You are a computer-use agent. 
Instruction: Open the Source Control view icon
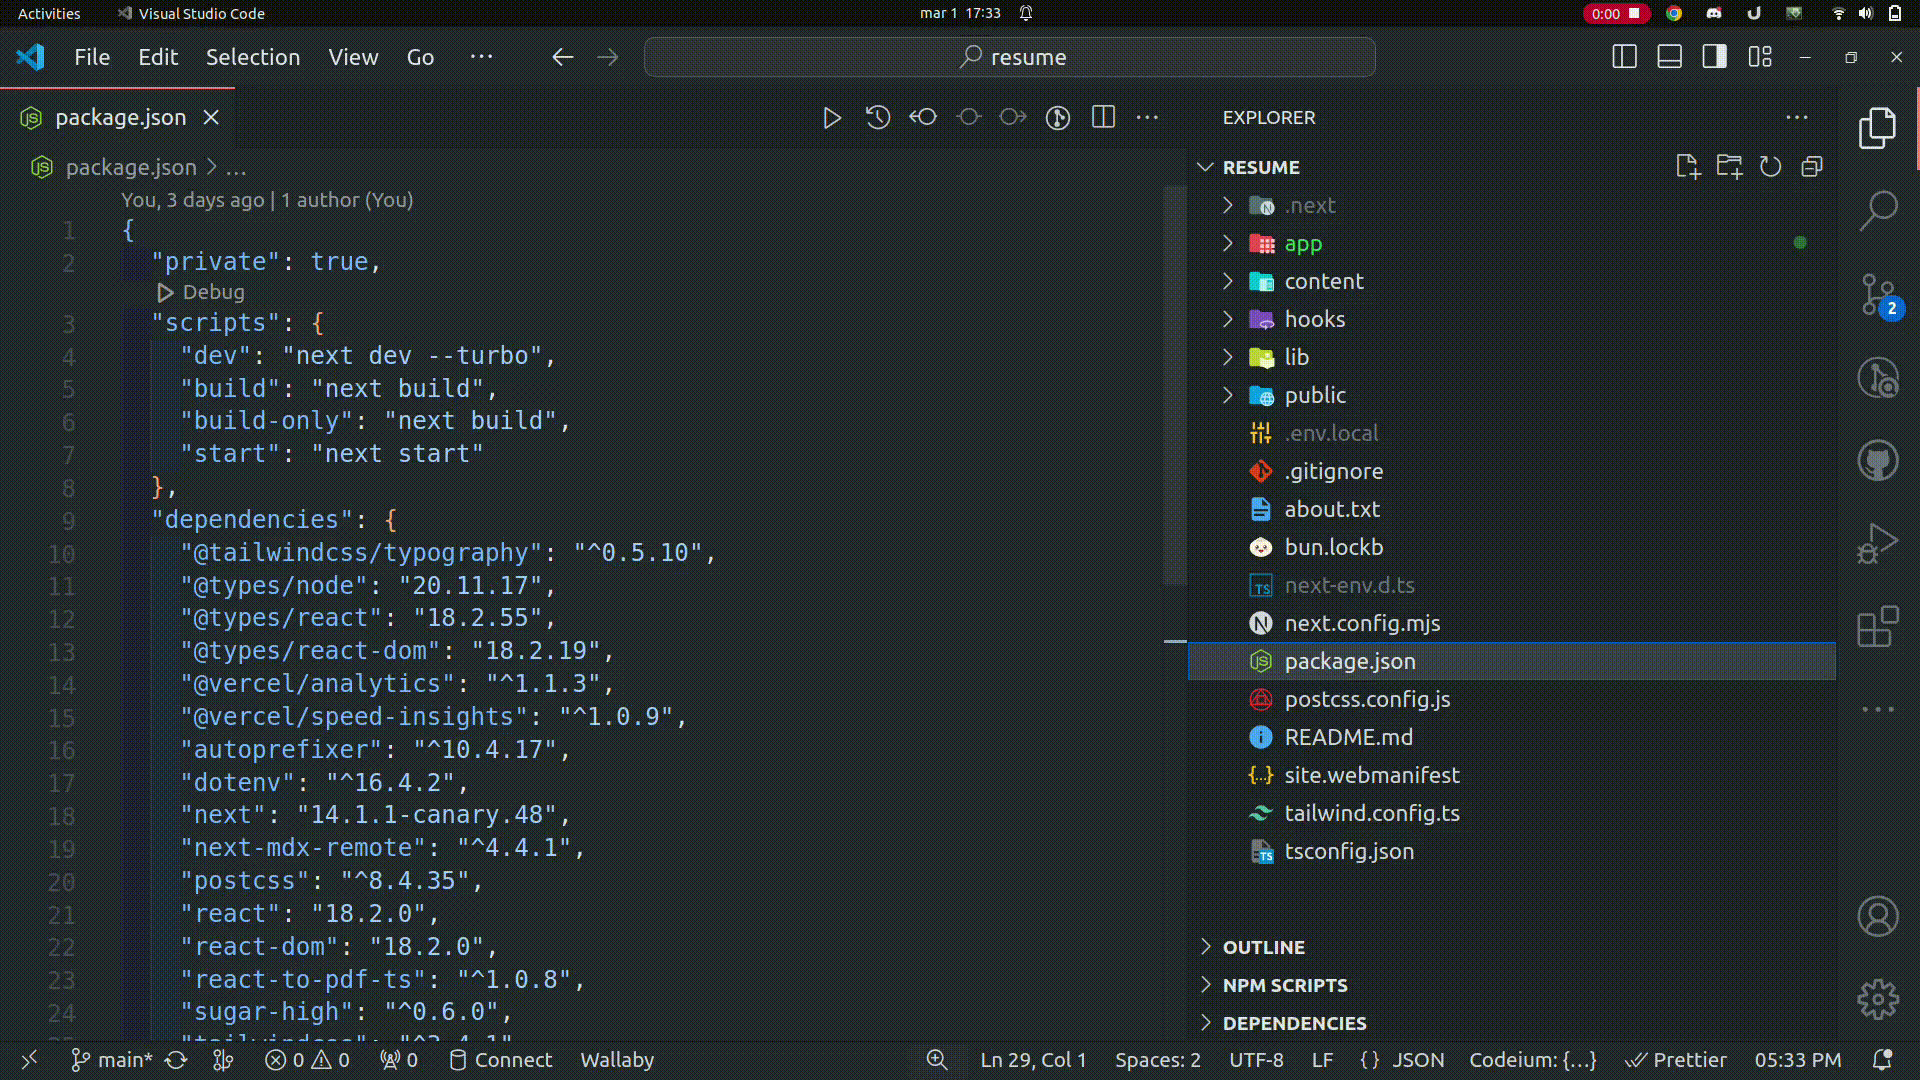click(x=1878, y=295)
